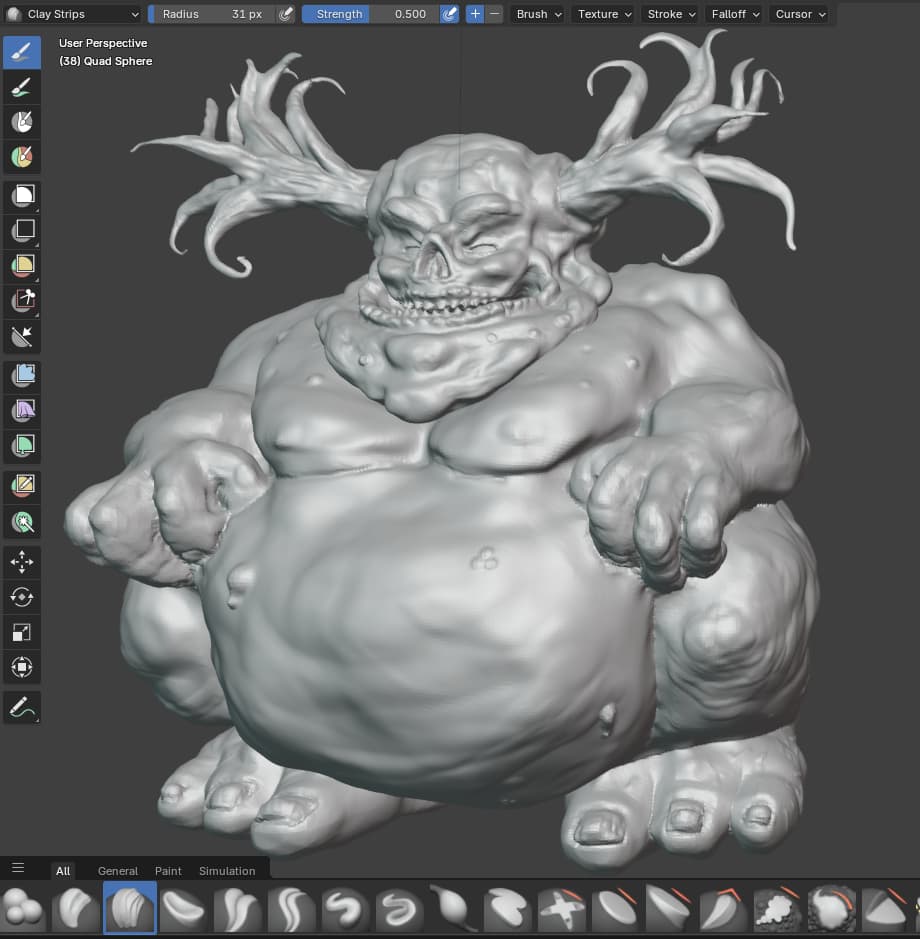Switch to the General brushes tab
Image resolution: width=920 pixels, height=939 pixels.
pos(118,871)
